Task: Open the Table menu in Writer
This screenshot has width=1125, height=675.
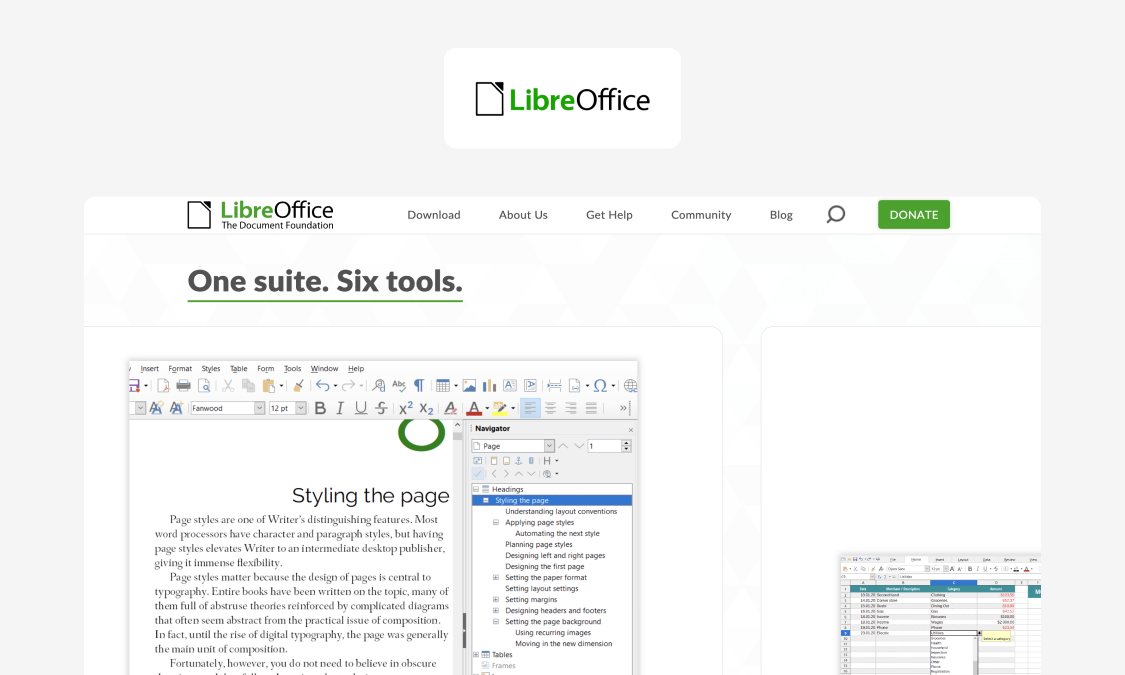Action: pos(239,369)
